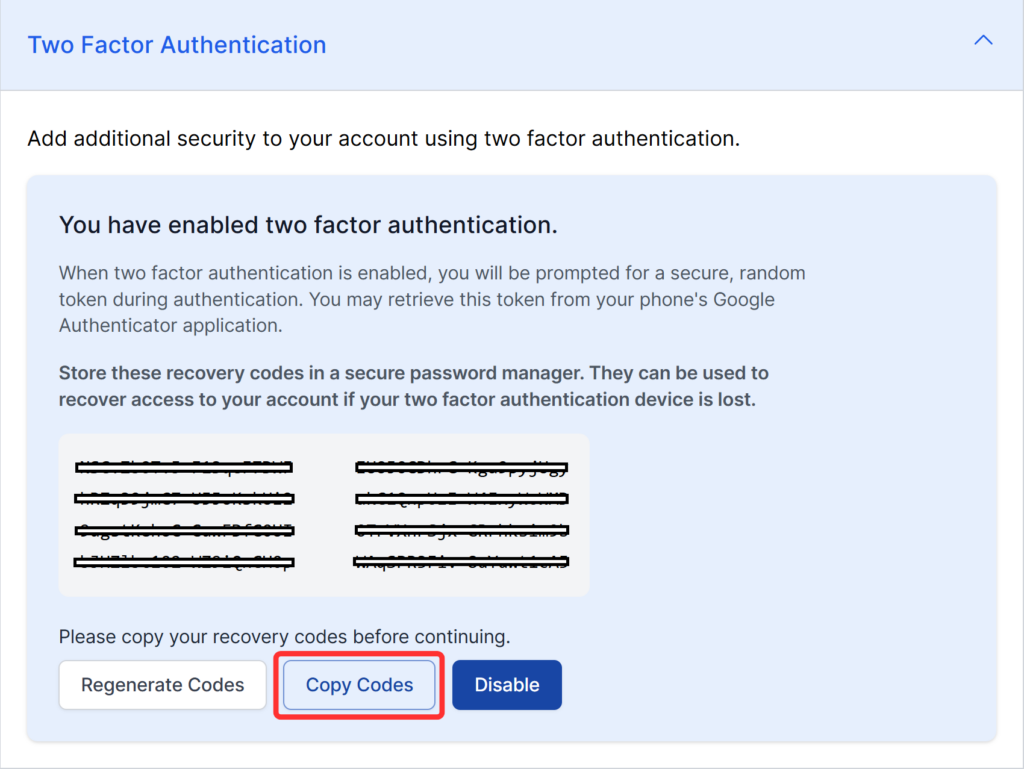Screen dimensions: 1024x769
Task: Click the text asking to copy recovery codes
Action: tap(268, 637)
